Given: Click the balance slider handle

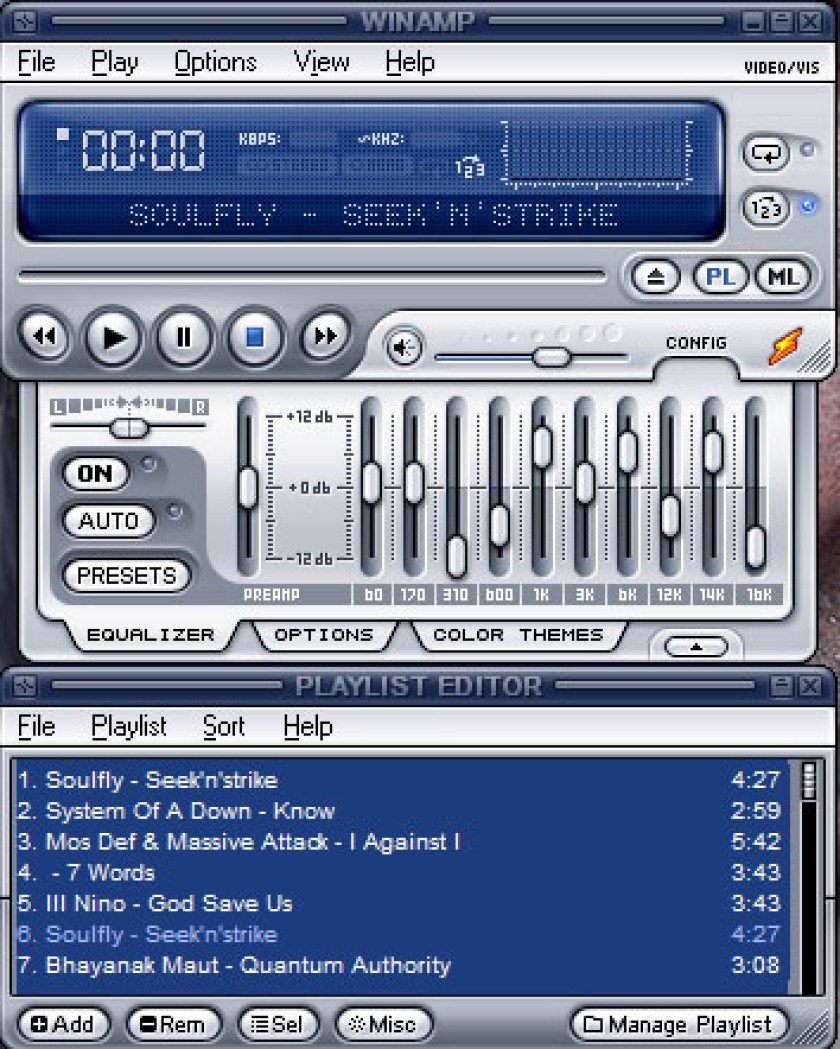Looking at the screenshot, I should coord(128,427).
